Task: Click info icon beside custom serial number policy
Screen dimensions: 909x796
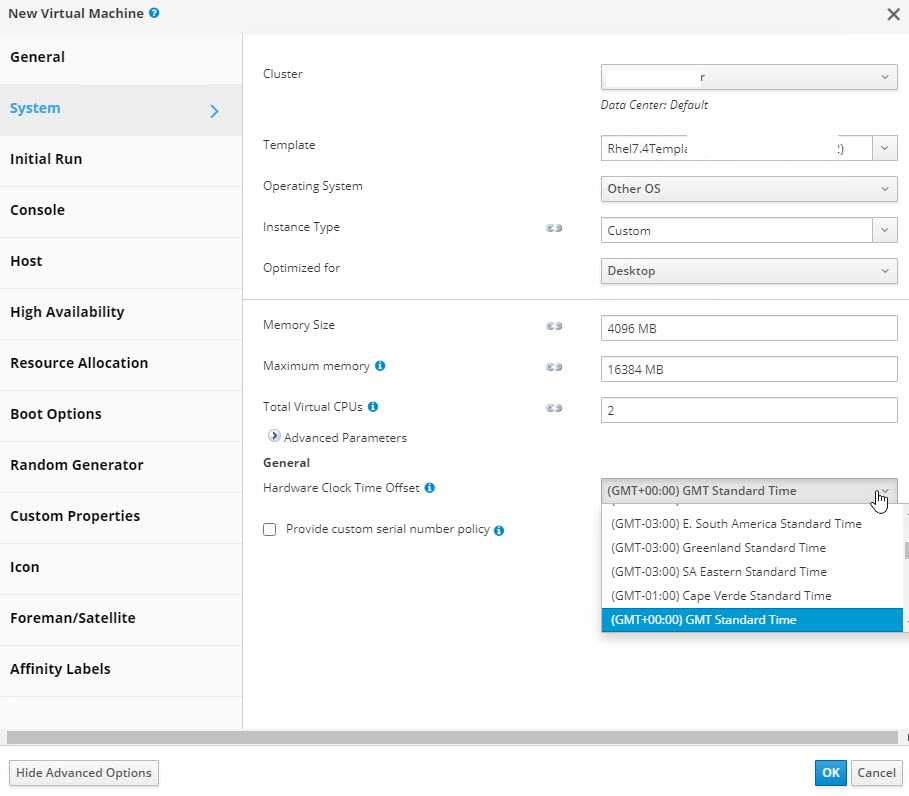Action: 498,530
